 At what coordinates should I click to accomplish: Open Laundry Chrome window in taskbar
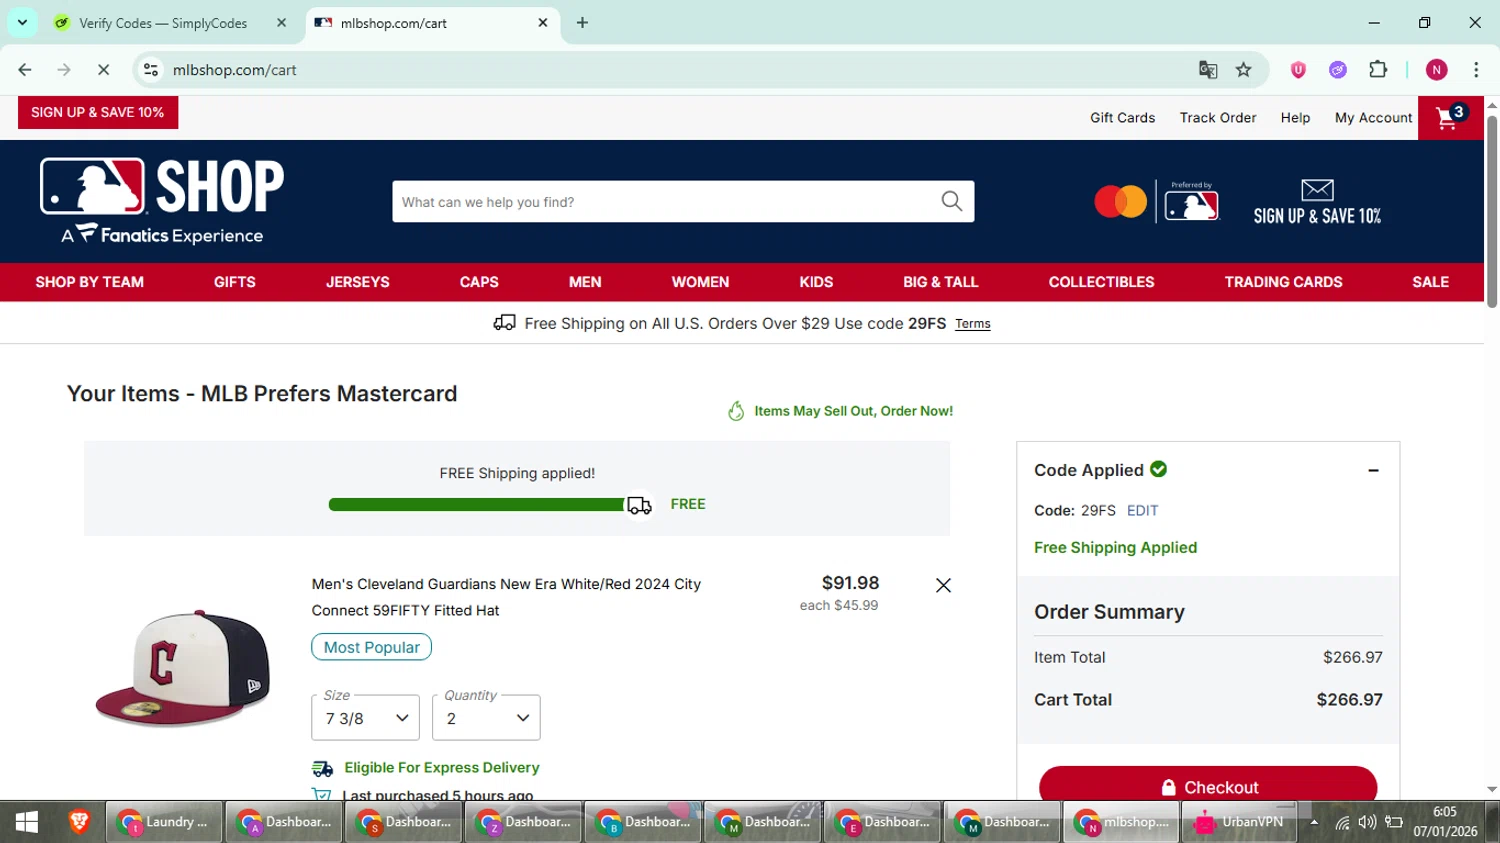(x=163, y=822)
